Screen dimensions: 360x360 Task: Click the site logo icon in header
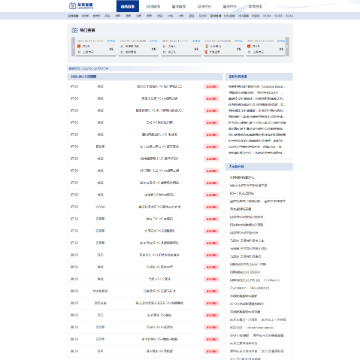[x=72, y=6]
